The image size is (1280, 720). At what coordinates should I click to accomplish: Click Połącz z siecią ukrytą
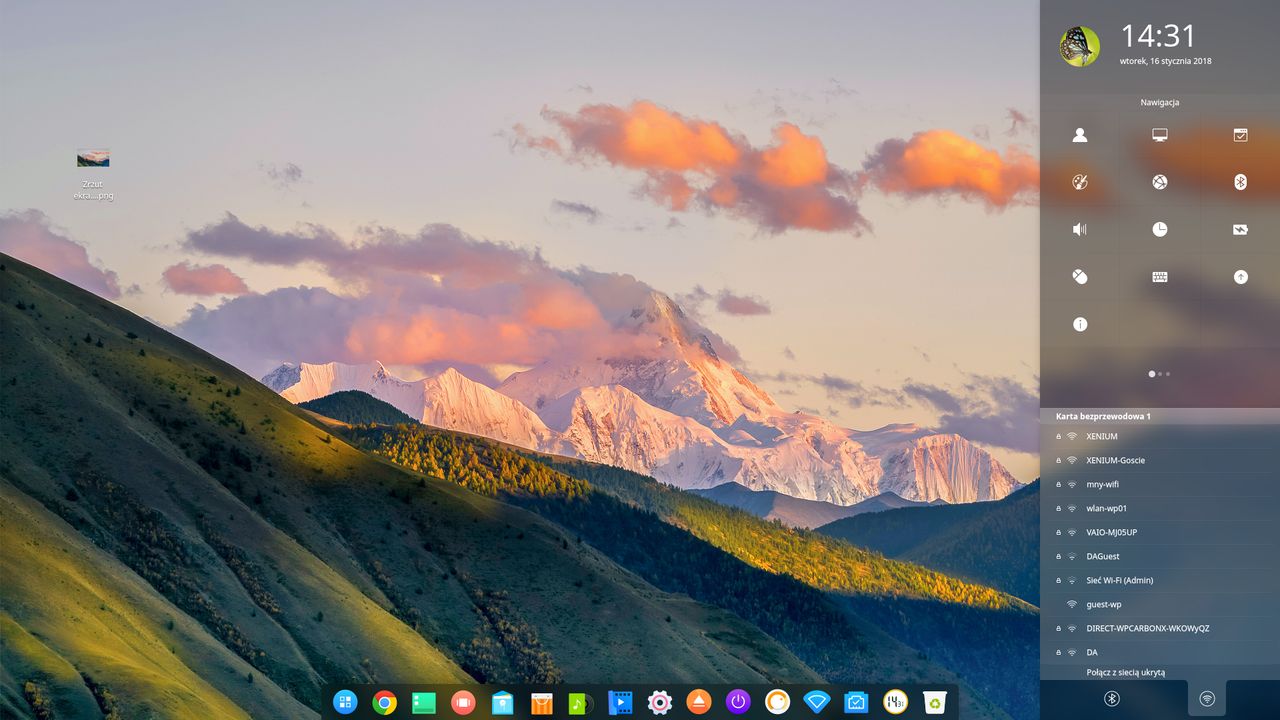point(1125,672)
